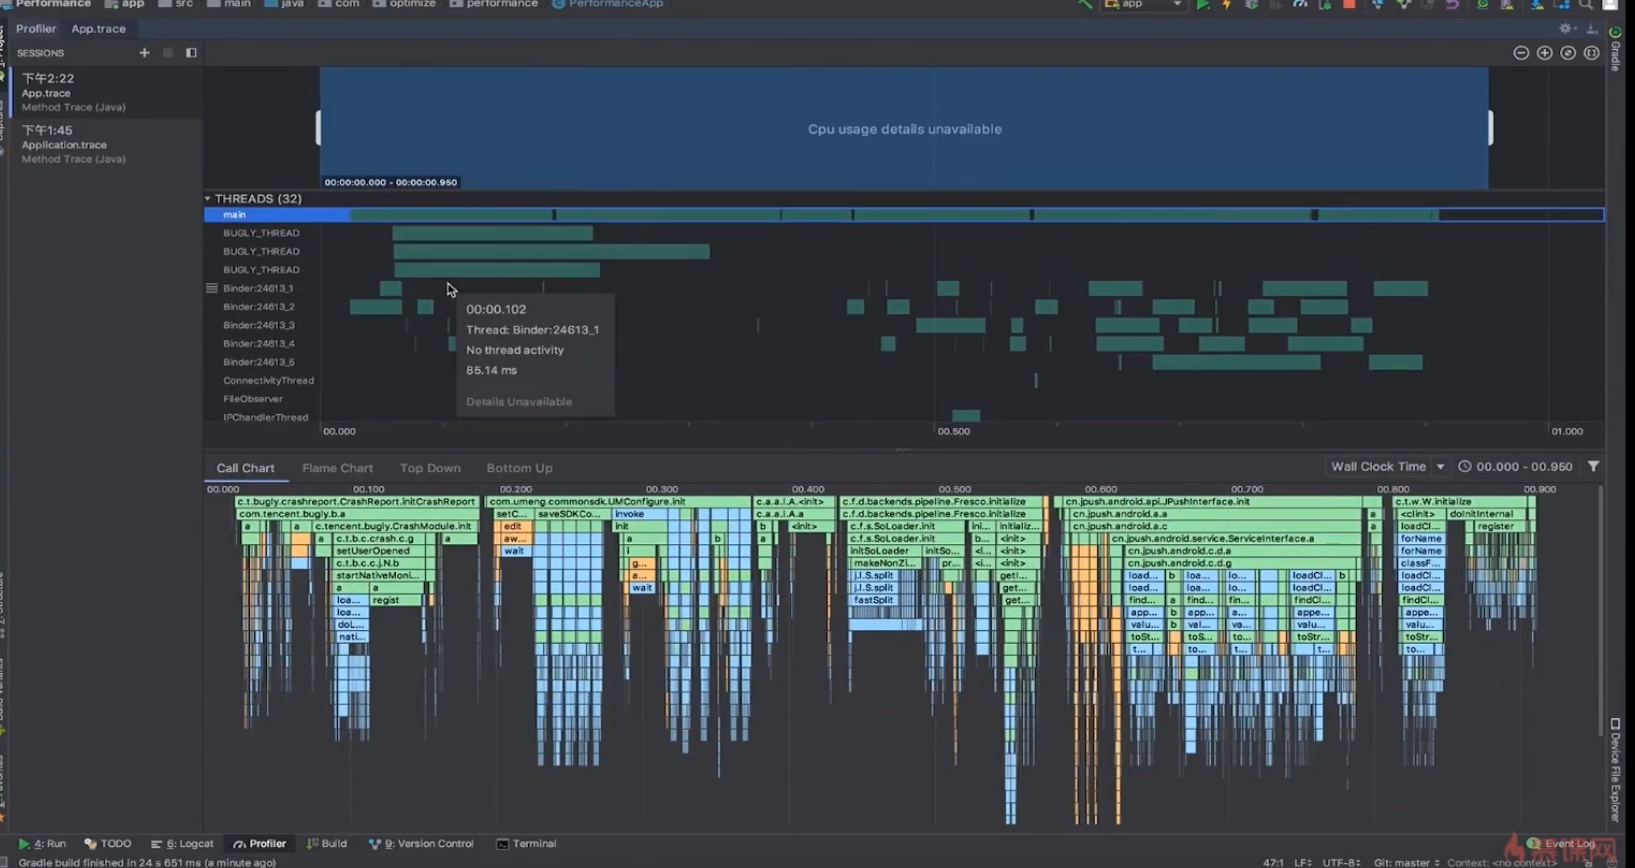
Task: Change UTF-8 file encoding in status bar
Action: pyautogui.click(x=1341, y=862)
